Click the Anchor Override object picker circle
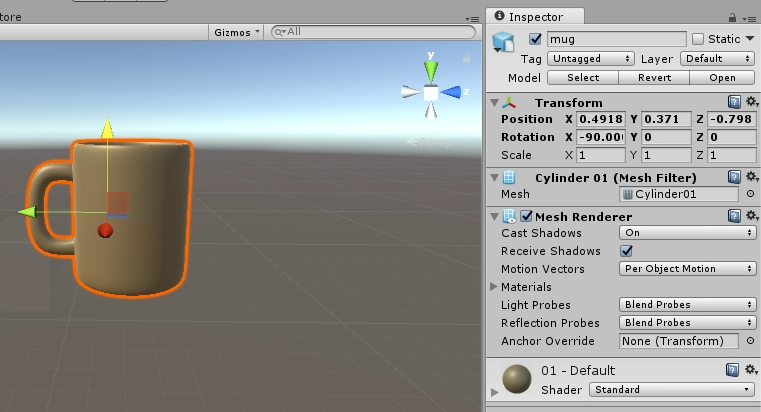Image resolution: width=761 pixels, height=412 pixels. (750, 341)
